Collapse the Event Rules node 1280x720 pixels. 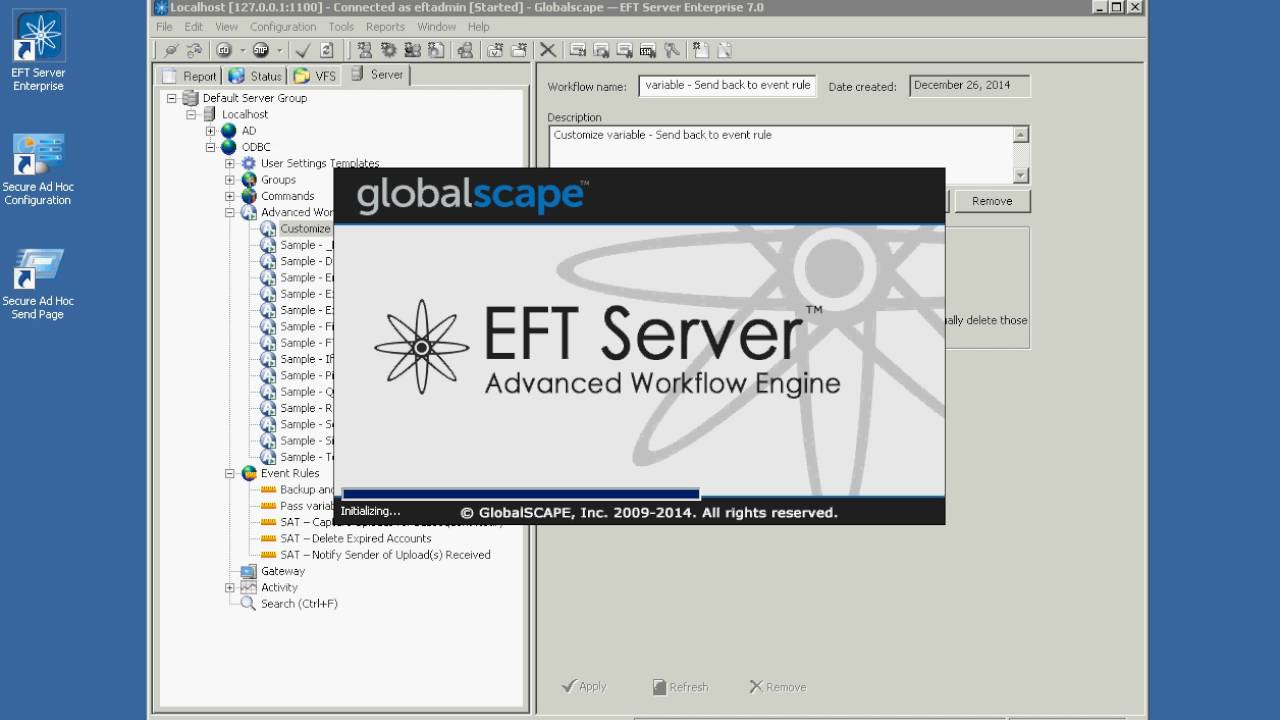[x=230, y=473]
